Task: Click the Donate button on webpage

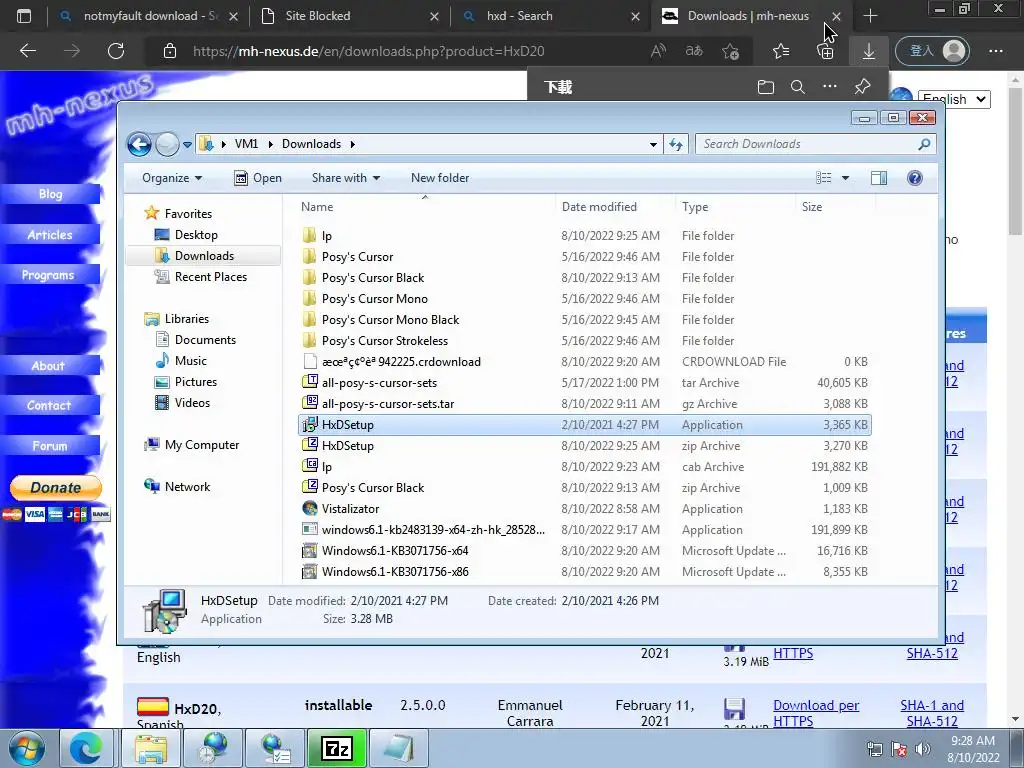Action: [x=56, y=487]
